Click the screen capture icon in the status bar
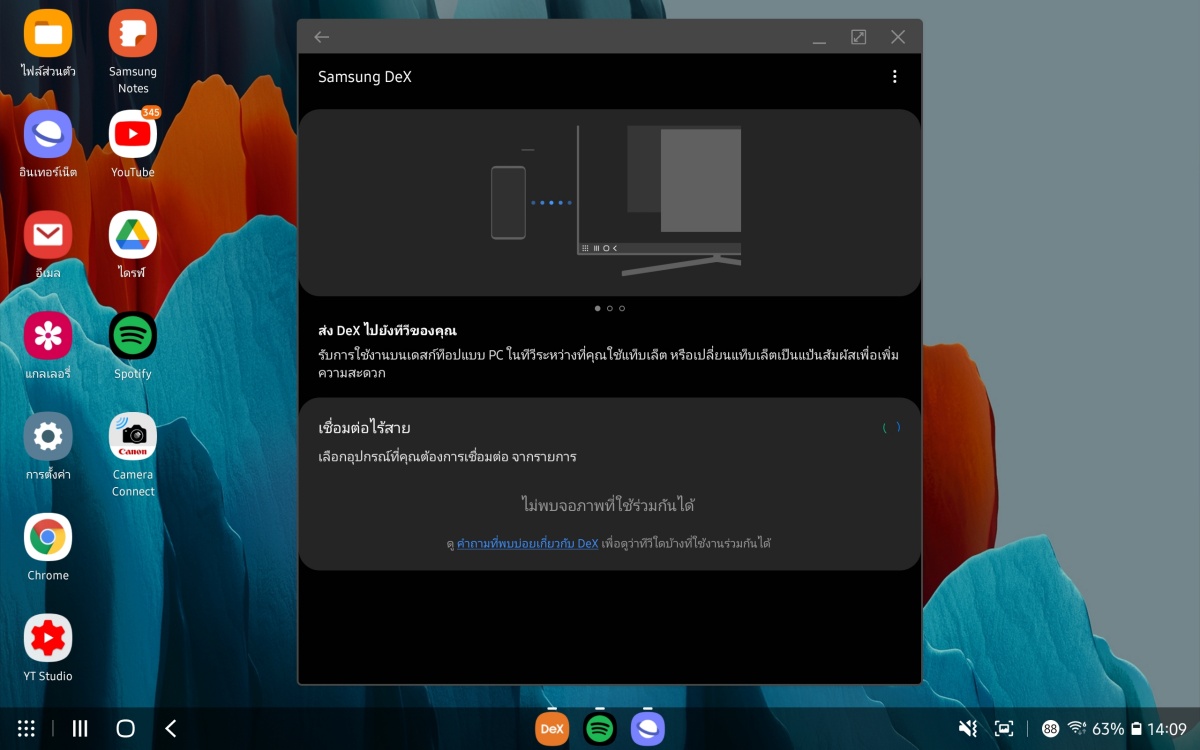 click(1002, 729)
